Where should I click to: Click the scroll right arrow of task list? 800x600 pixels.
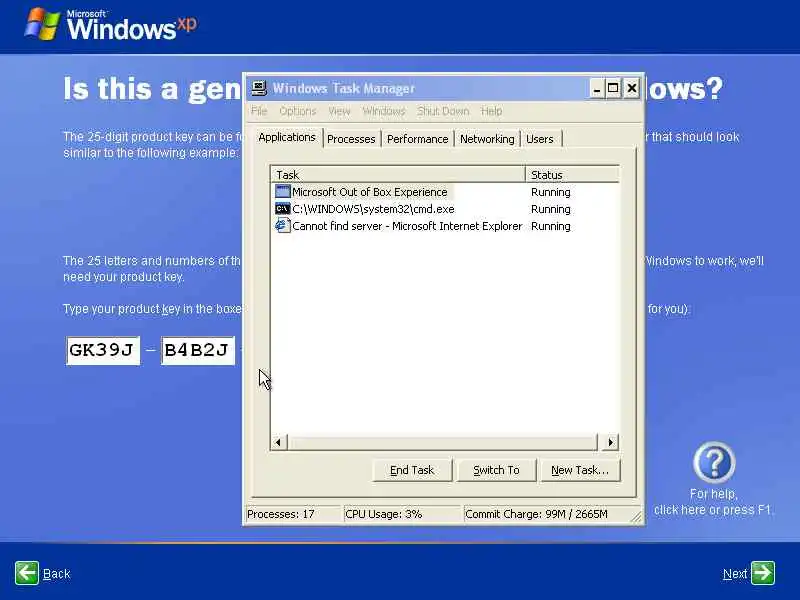(x=610, y=442)
